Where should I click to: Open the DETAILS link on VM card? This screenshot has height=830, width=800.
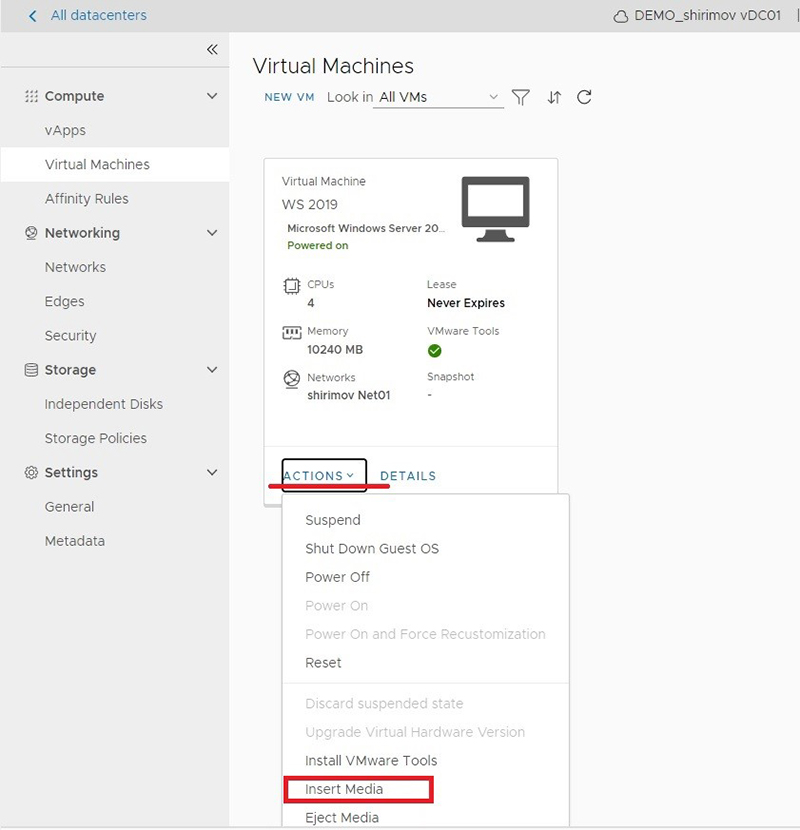[x=408, y=476]
